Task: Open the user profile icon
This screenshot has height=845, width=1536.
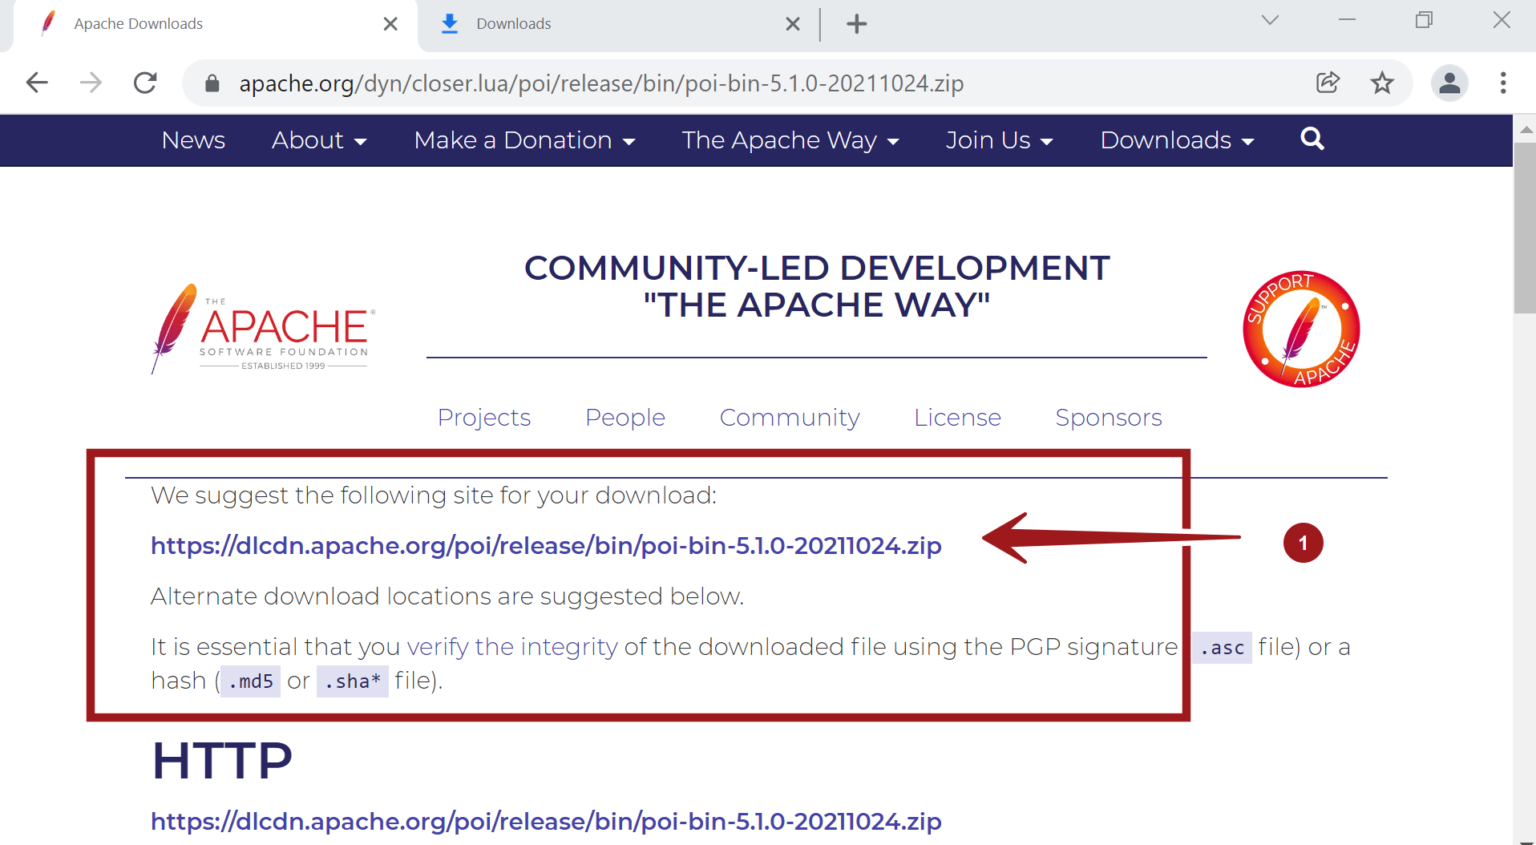Action: click(x=1449, y=83)
